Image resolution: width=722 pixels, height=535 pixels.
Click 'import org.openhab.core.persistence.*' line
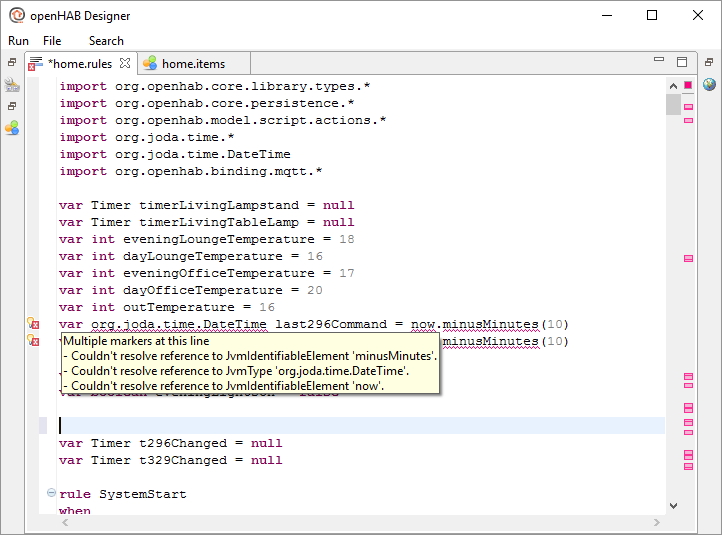click(x=207, y=103)
